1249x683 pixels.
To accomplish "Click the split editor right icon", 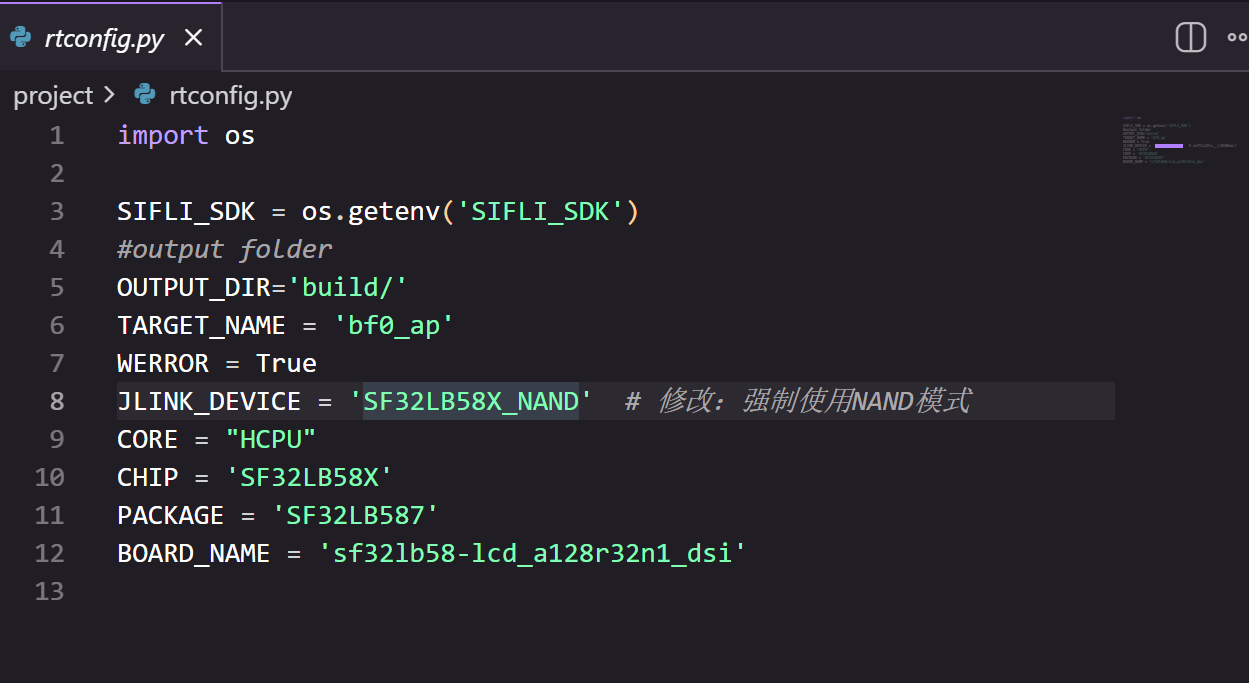I will [x=1190, y=38].
